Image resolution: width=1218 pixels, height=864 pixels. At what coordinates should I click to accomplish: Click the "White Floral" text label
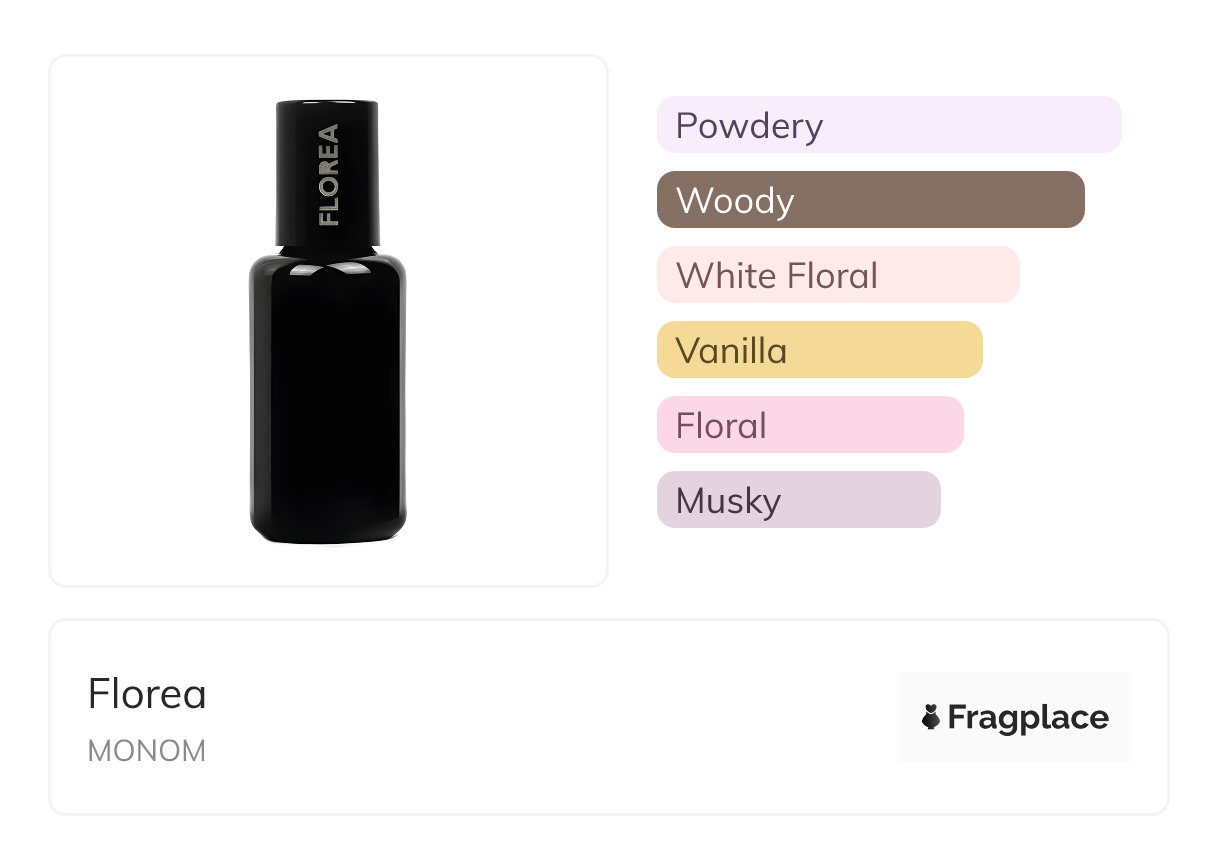[x=777, y=276]
